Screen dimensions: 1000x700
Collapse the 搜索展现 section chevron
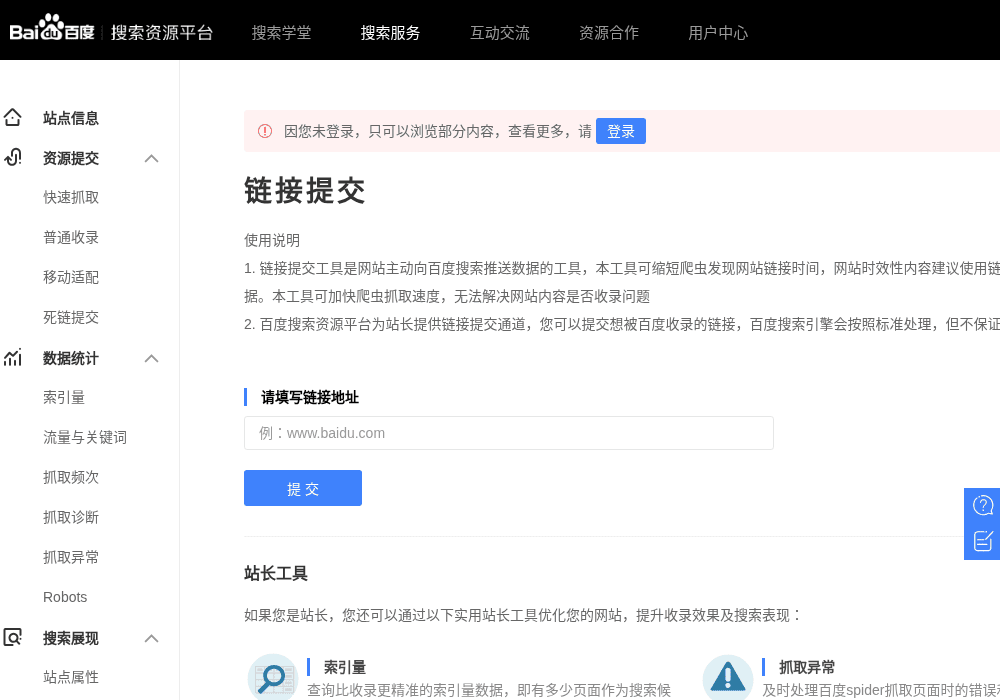151,638
